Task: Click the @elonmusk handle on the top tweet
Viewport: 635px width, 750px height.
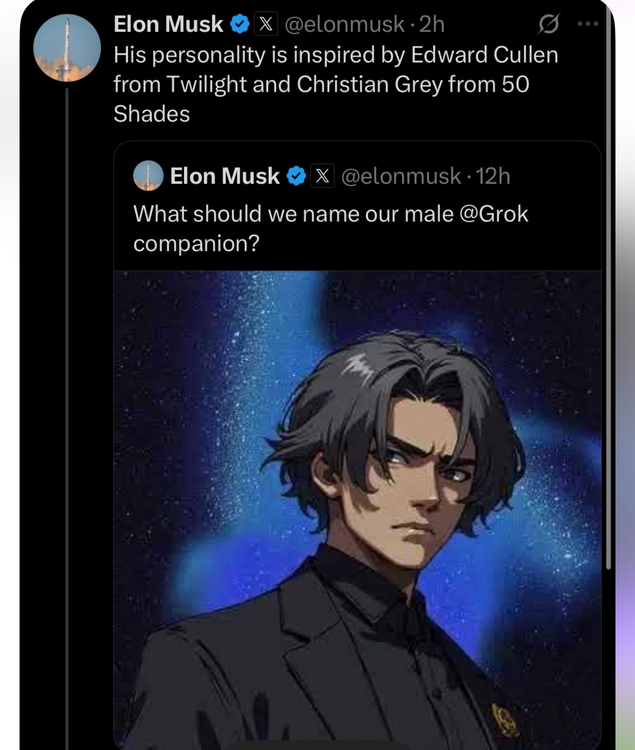Action: 345,23
